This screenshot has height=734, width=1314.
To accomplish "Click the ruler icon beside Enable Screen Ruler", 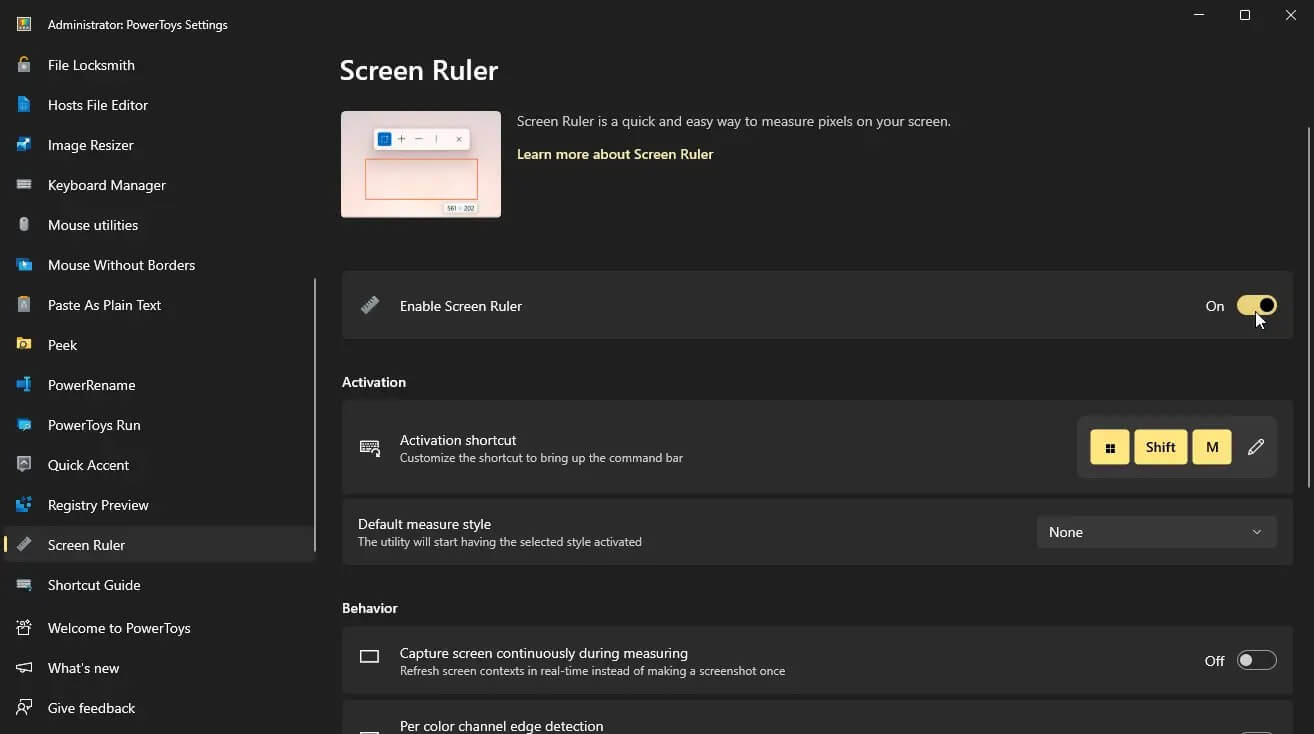I will point(370,306).
